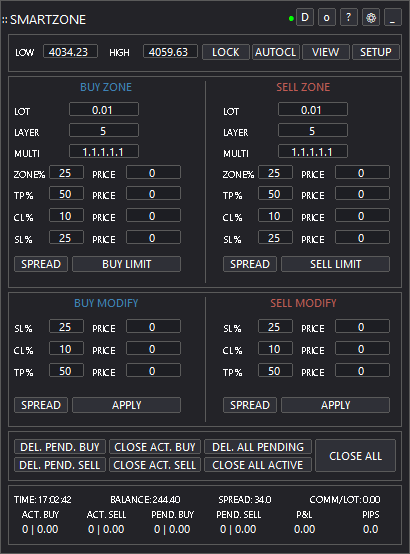The height and width of the screenshot is (554, 410).
Task: Minimize the SmartZone panel
Action: coord(393,17)
